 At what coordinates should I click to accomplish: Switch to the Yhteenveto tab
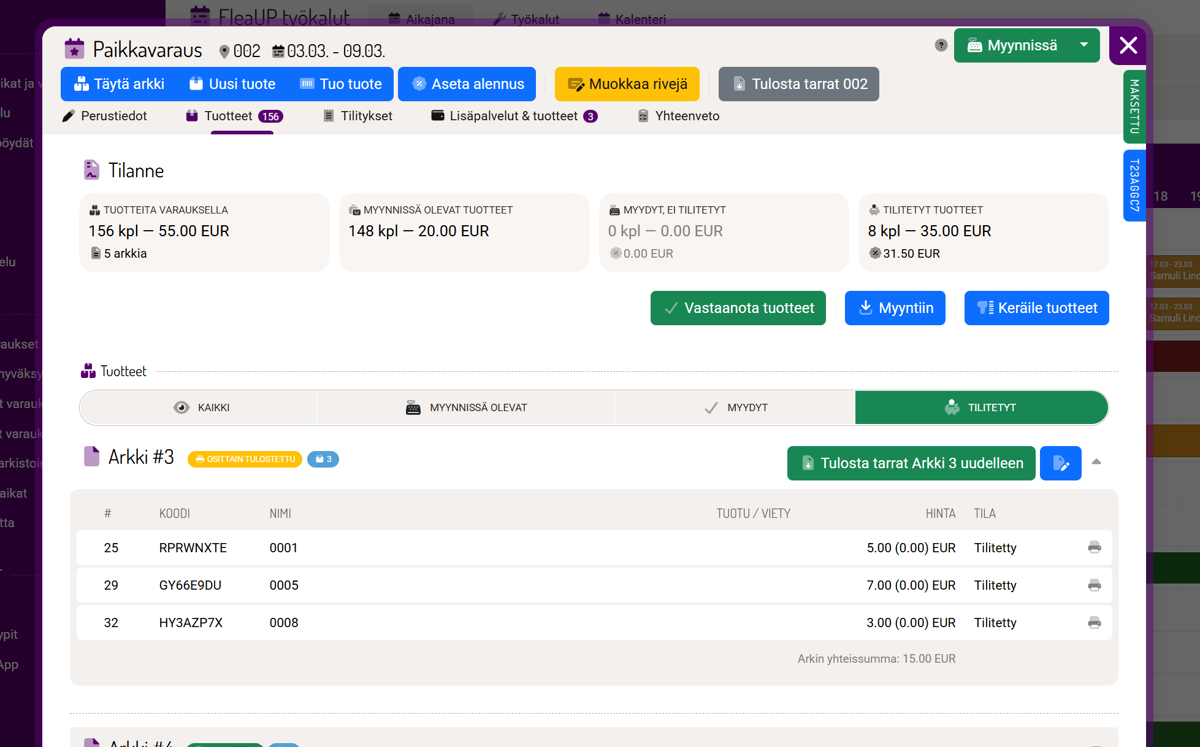[678, 116]
